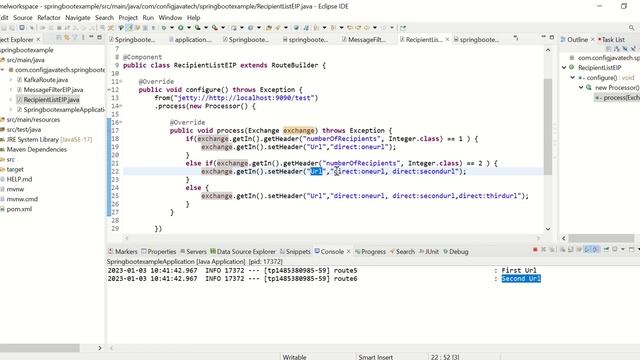This screenshot has height=360, width=640.
Task: Minimize the editor area
Action: (543, 37)
